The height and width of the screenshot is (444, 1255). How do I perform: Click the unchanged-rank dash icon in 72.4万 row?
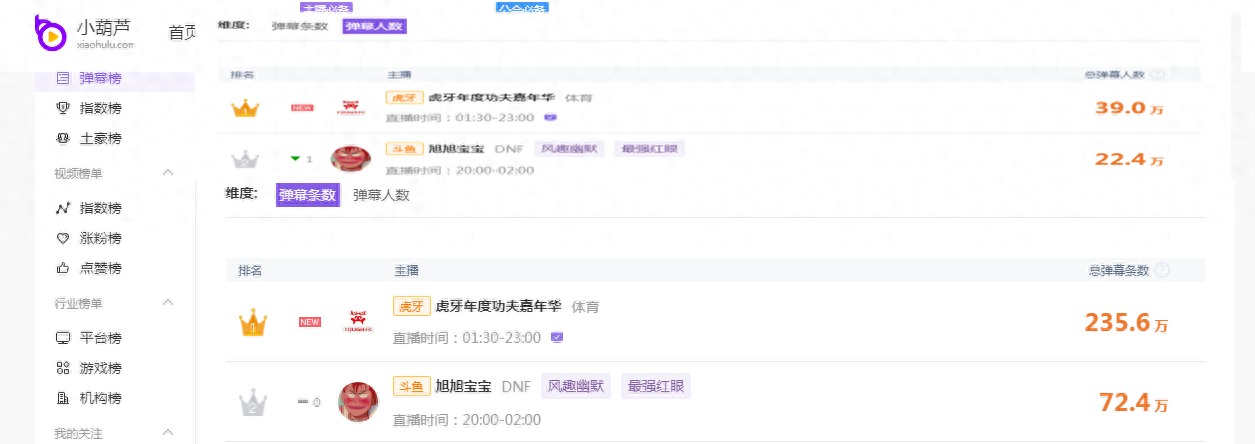pos(304,402)
